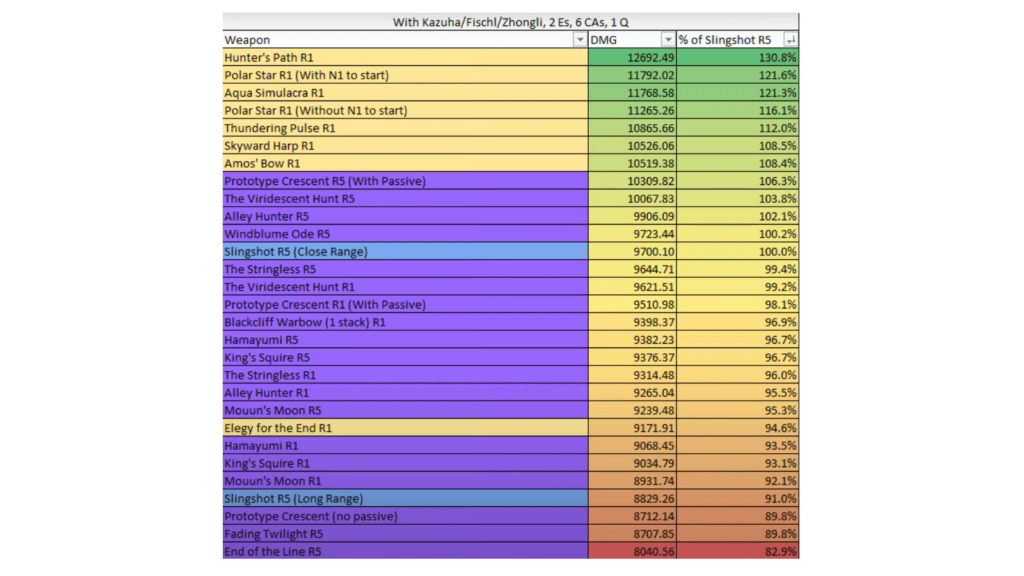Image resolution: width=1024 pixels, height=576 pixels.
Task: Select the Alley Hunter R5 cell
Action: click(x=405, y=216)
